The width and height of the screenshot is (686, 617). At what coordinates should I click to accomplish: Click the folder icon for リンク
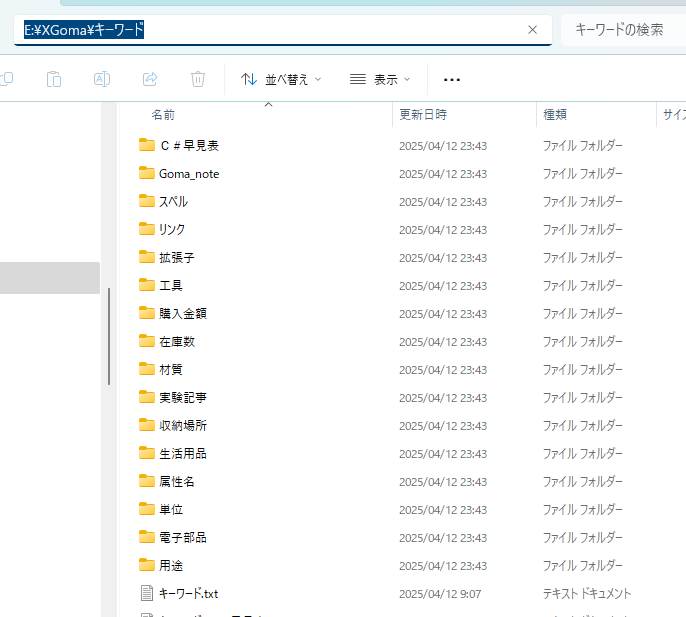pos(147,229)
